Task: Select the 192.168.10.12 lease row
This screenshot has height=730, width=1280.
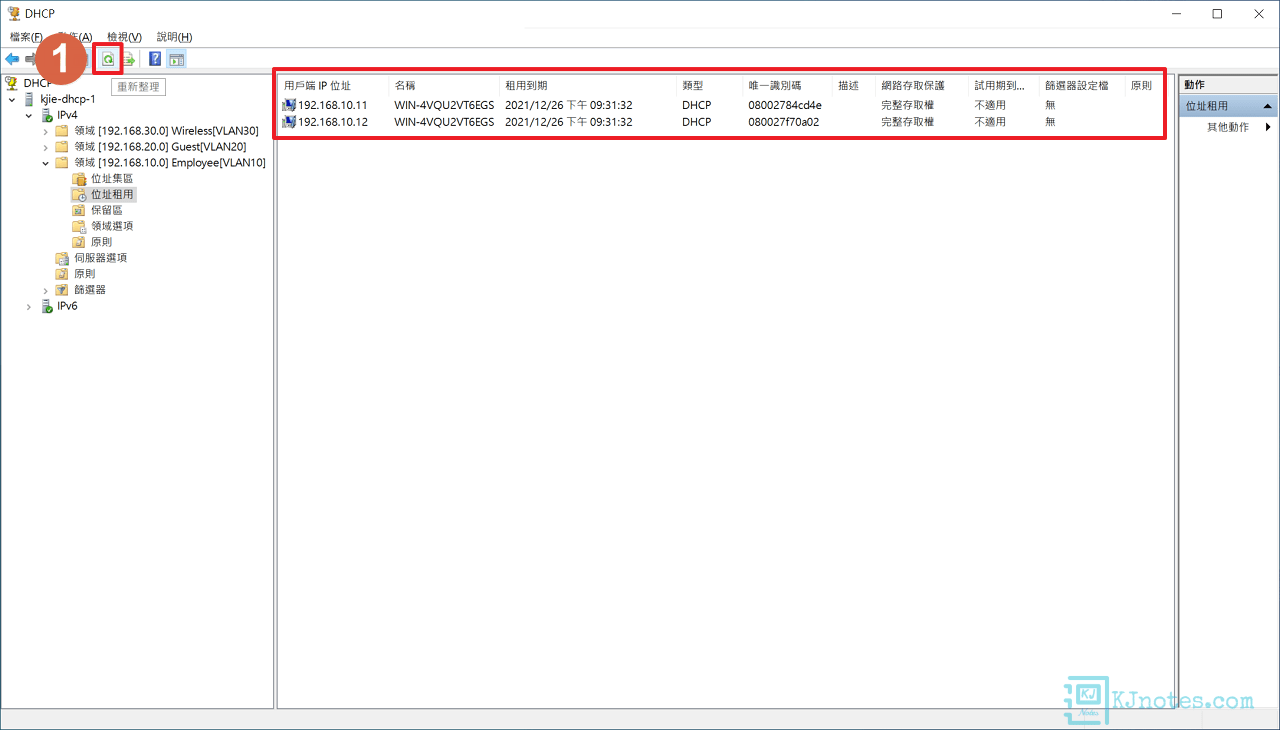Action: [x=720, y=122]
